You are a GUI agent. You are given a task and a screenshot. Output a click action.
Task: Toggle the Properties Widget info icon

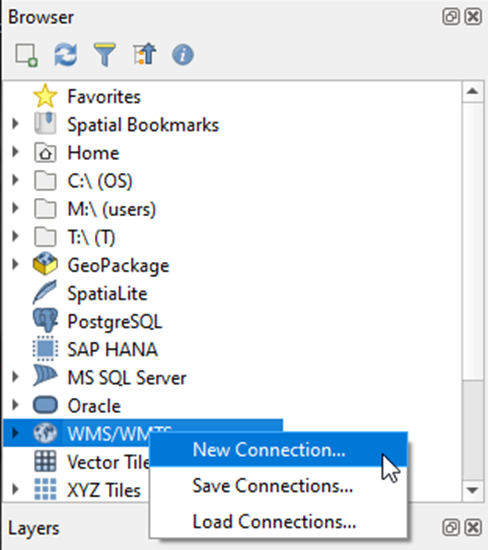183,55
